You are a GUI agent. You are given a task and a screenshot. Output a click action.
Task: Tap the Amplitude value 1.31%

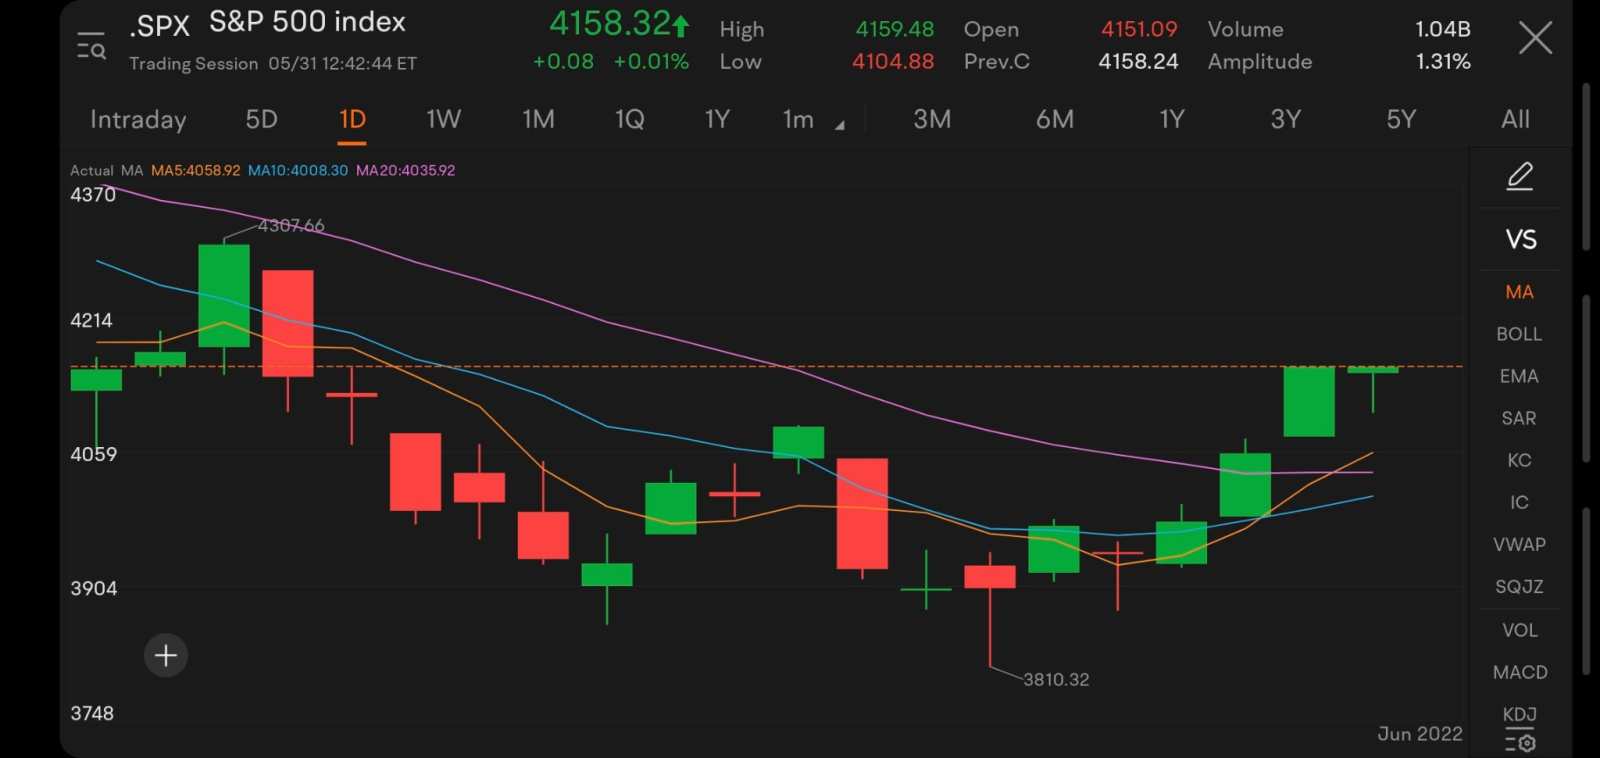coord(1443,62)
